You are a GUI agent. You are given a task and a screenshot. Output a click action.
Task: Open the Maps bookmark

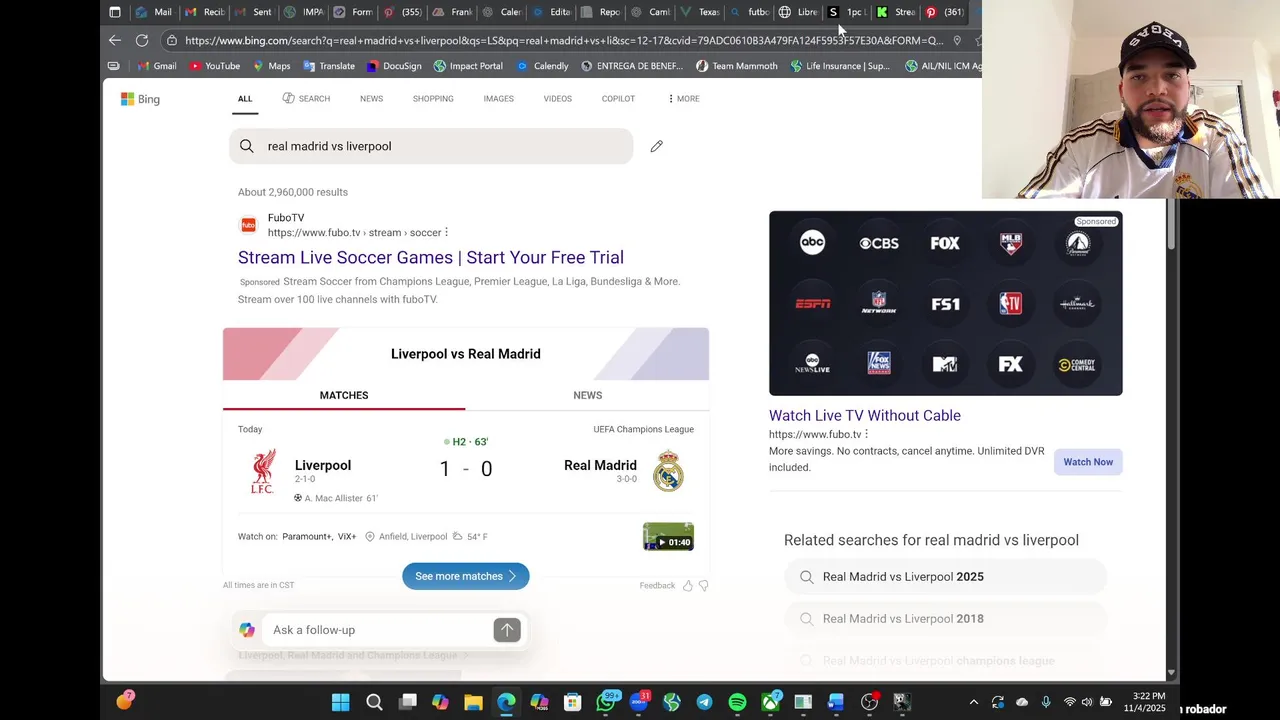271,66
